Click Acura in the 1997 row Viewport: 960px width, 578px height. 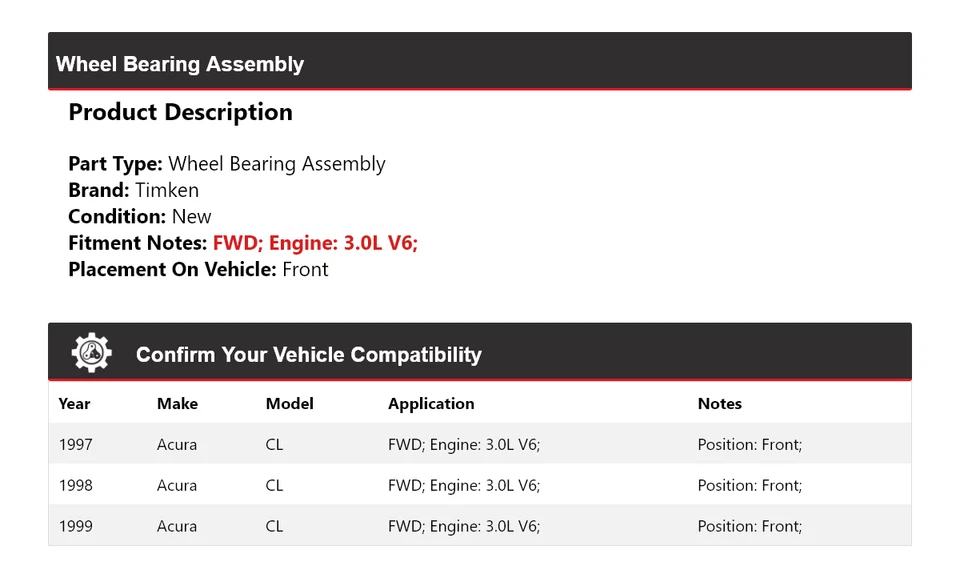click(177, 445)
